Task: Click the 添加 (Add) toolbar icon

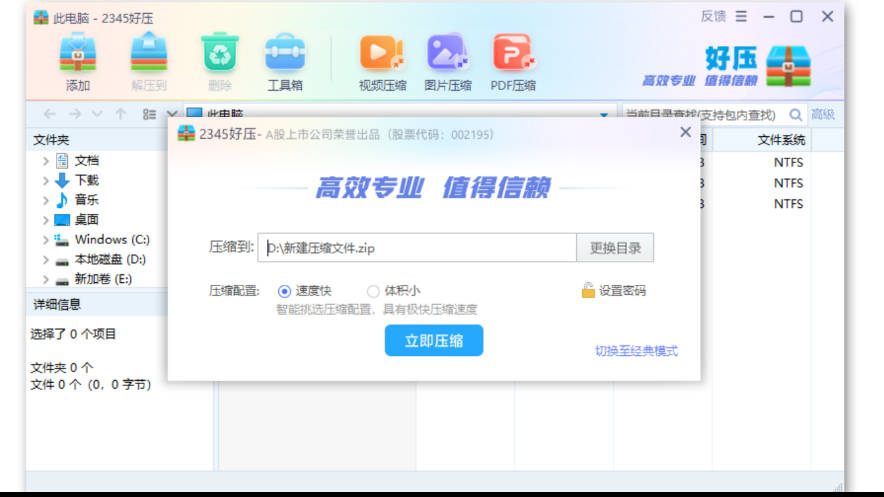Action: pyautogui.click(x=78, y=53)
